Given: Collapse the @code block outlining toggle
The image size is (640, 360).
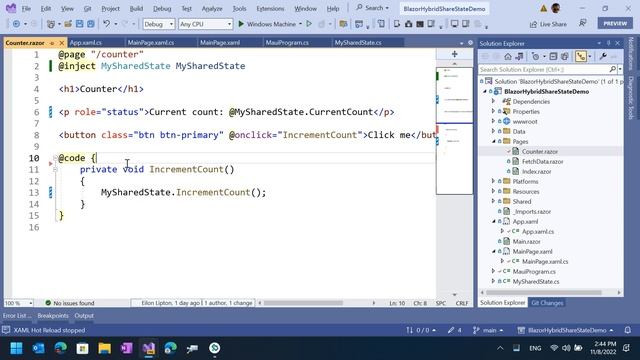Looking at the screenshot, I should tap(55, 158).
